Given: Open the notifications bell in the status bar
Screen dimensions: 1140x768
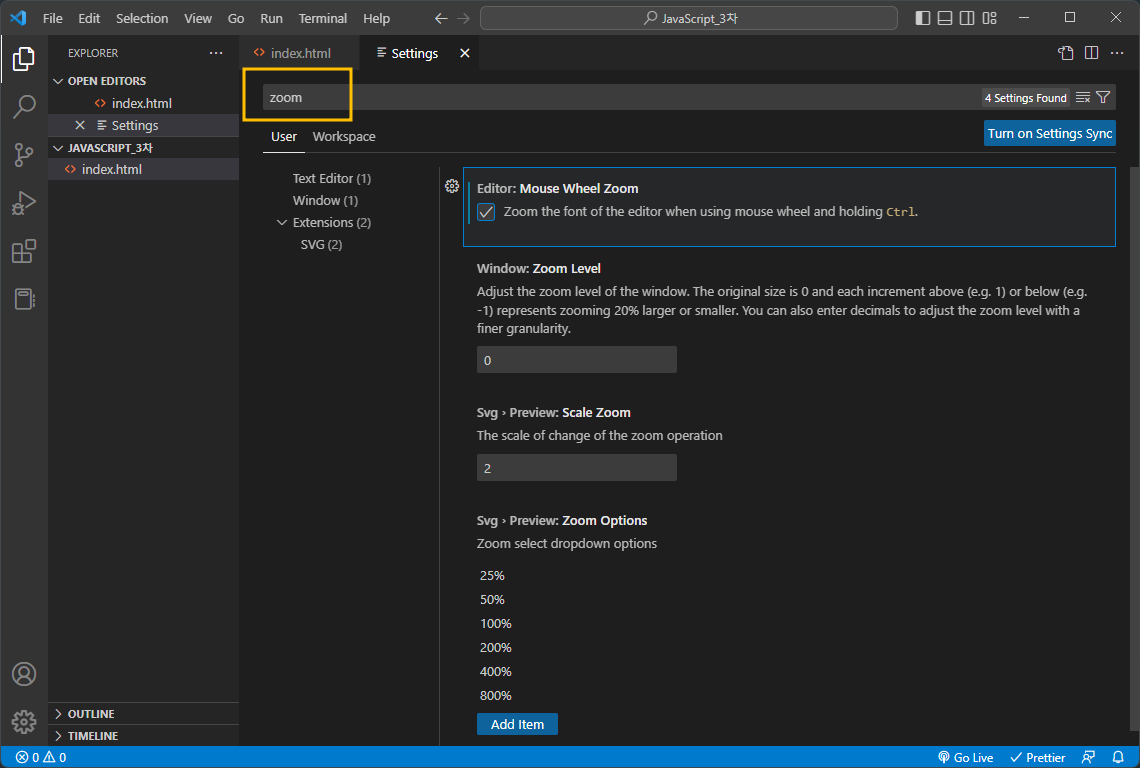Looking at the screenshot, I should pos(1118,757).
